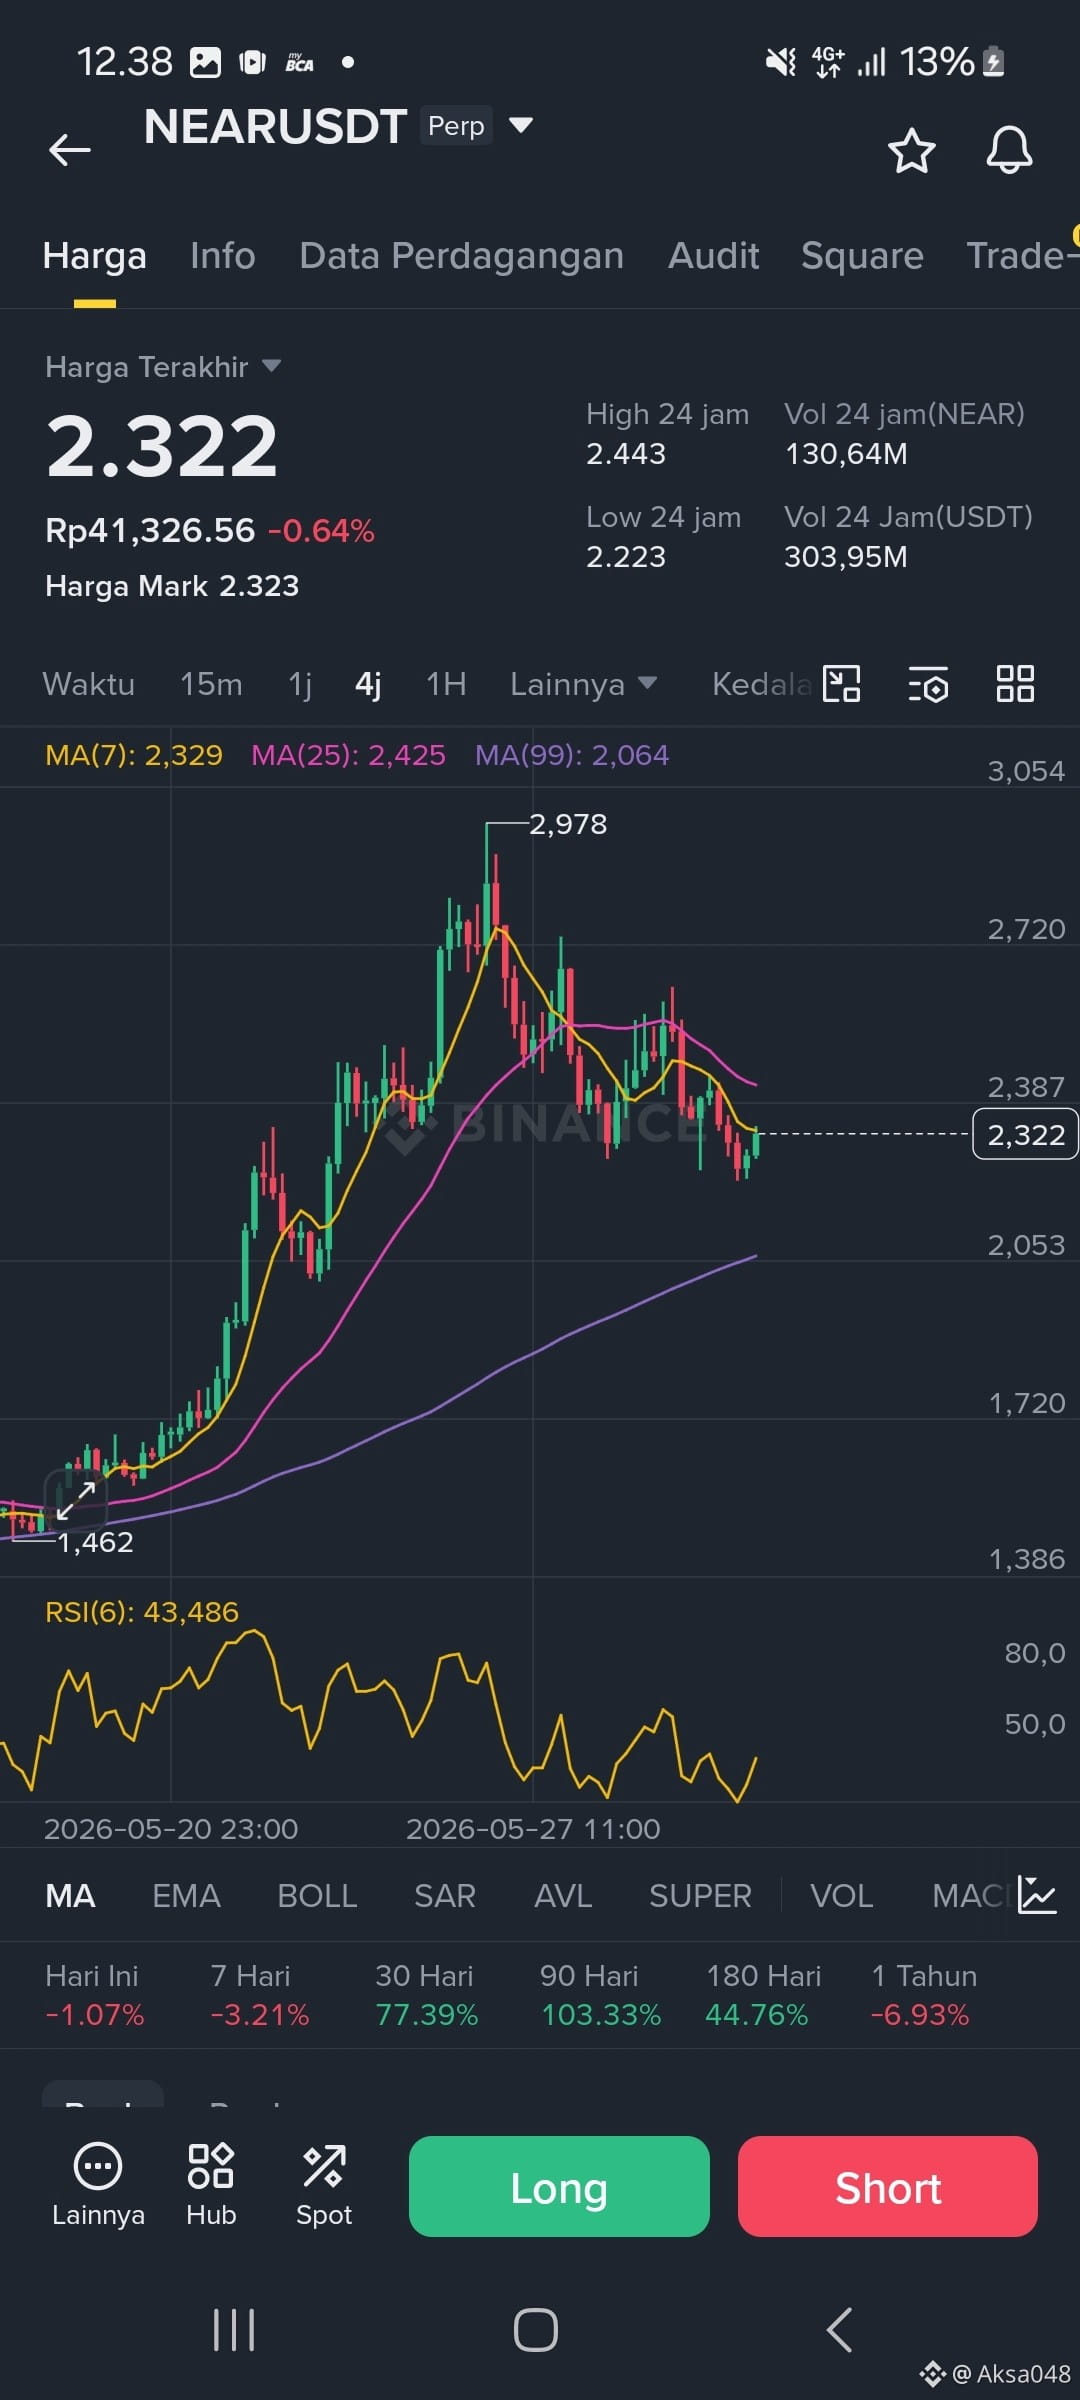Screen dimensions: 1080x2400
Task: Tap Android home button
Action: [x=536, y=2330]
